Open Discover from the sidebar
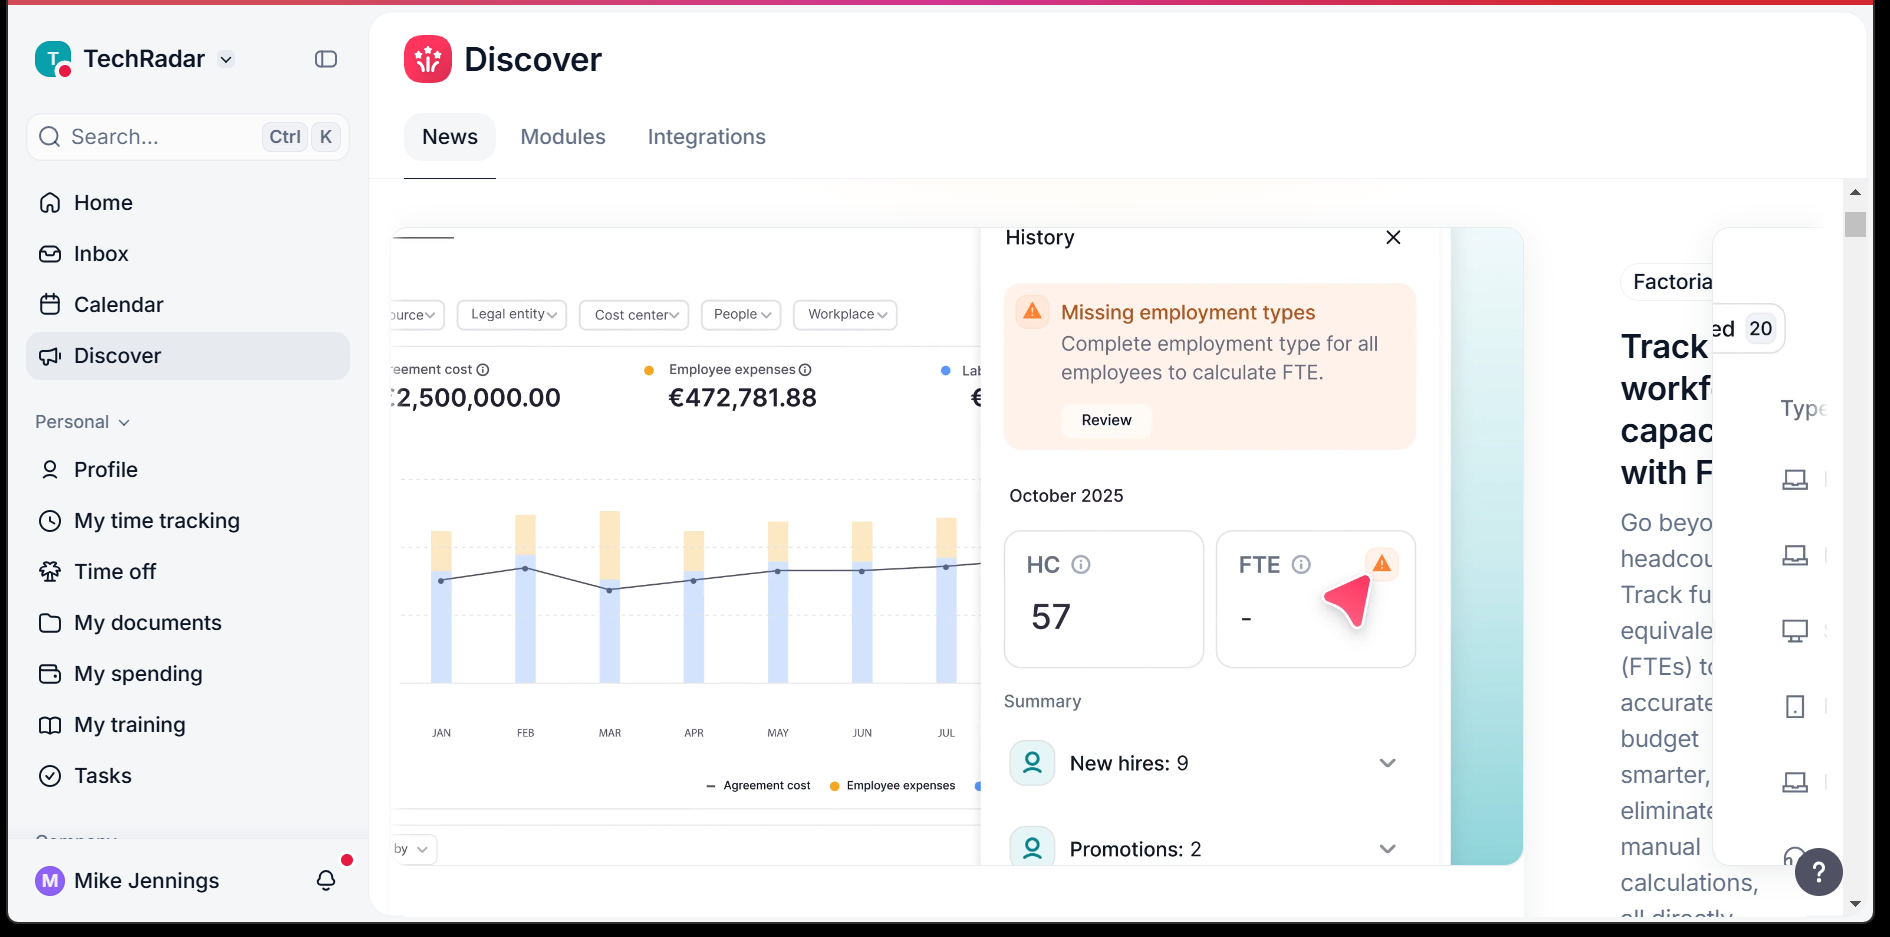1890x937 pixels. click(117, 355)
